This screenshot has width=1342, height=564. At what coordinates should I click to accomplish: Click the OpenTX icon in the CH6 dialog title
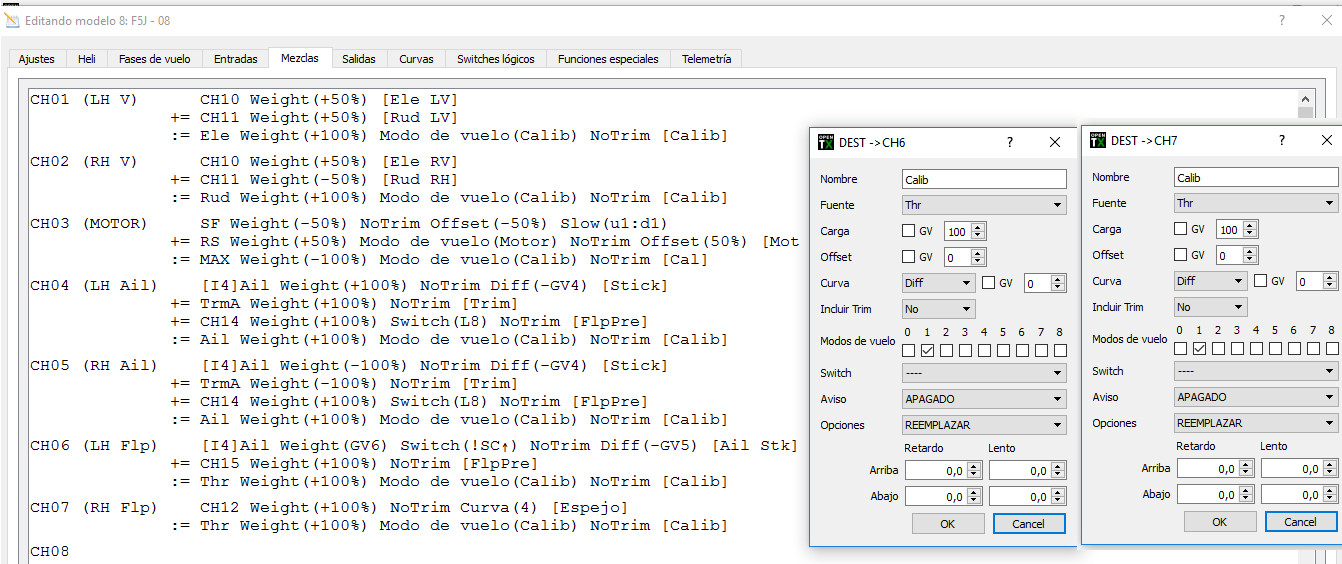pyautogui.click(x=825, y=142)
